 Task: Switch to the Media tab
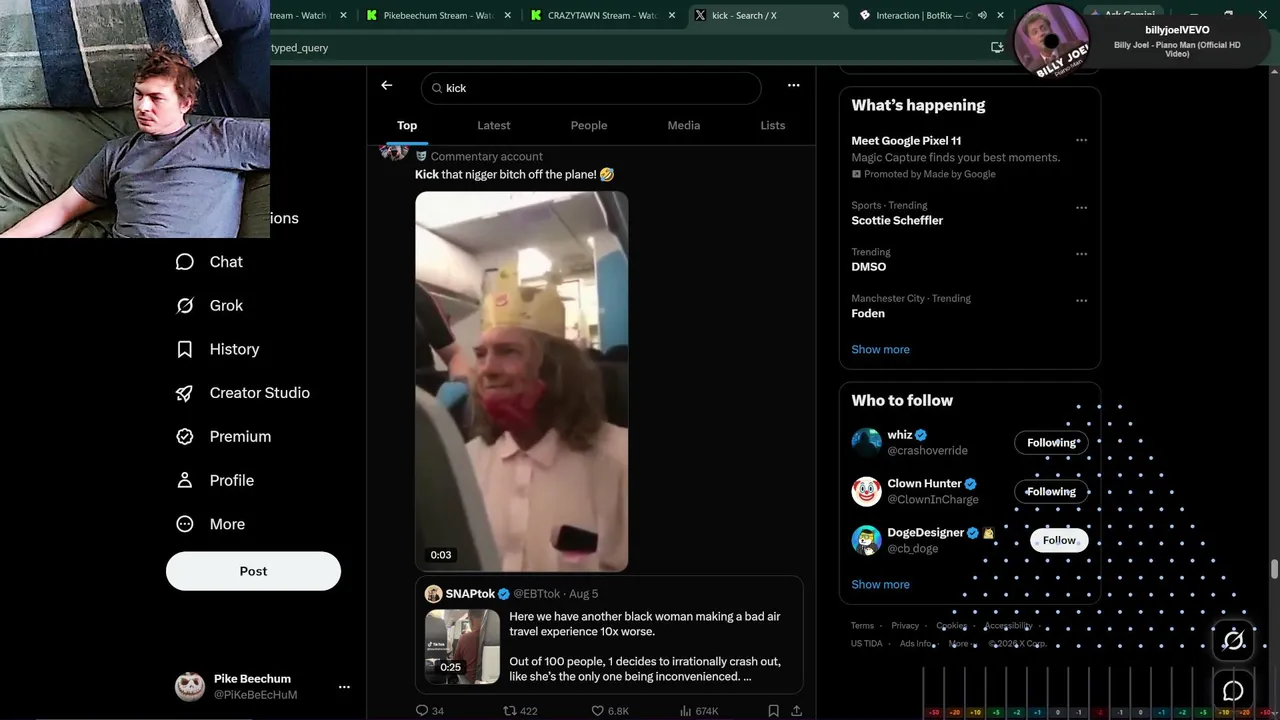(x=684, y=126)
